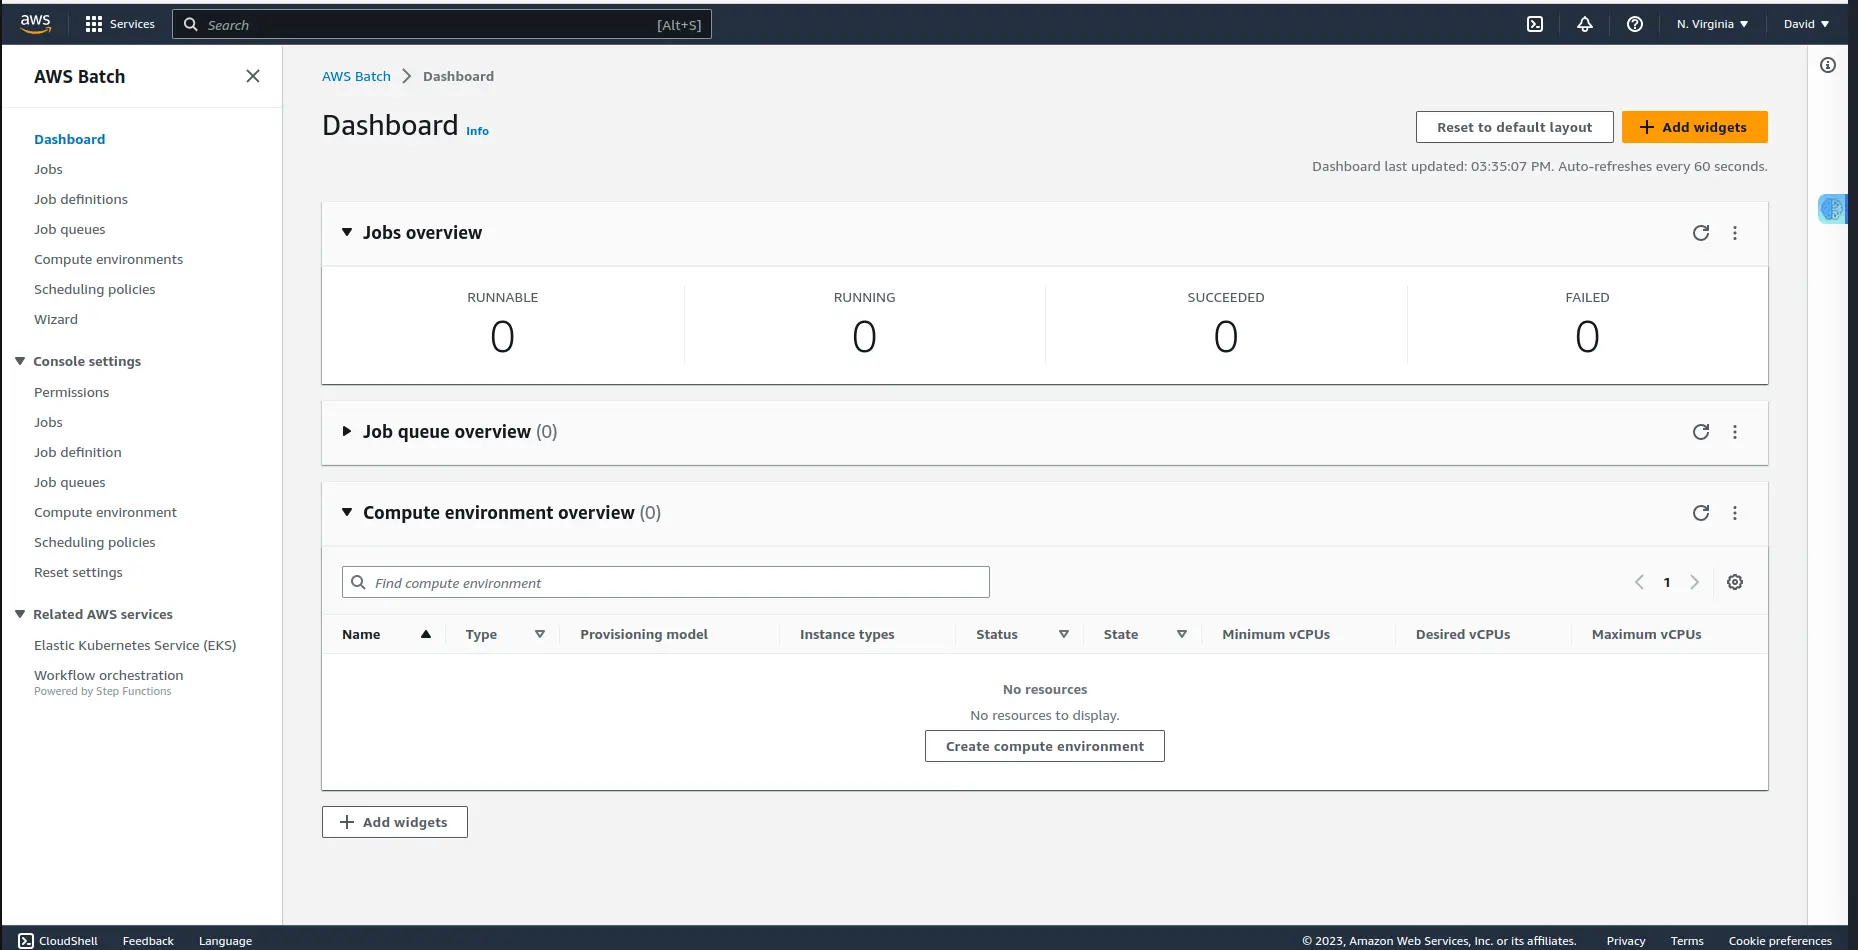Open Language selector in footer
The image size is (1858, 950).
(x=225, y=941)
